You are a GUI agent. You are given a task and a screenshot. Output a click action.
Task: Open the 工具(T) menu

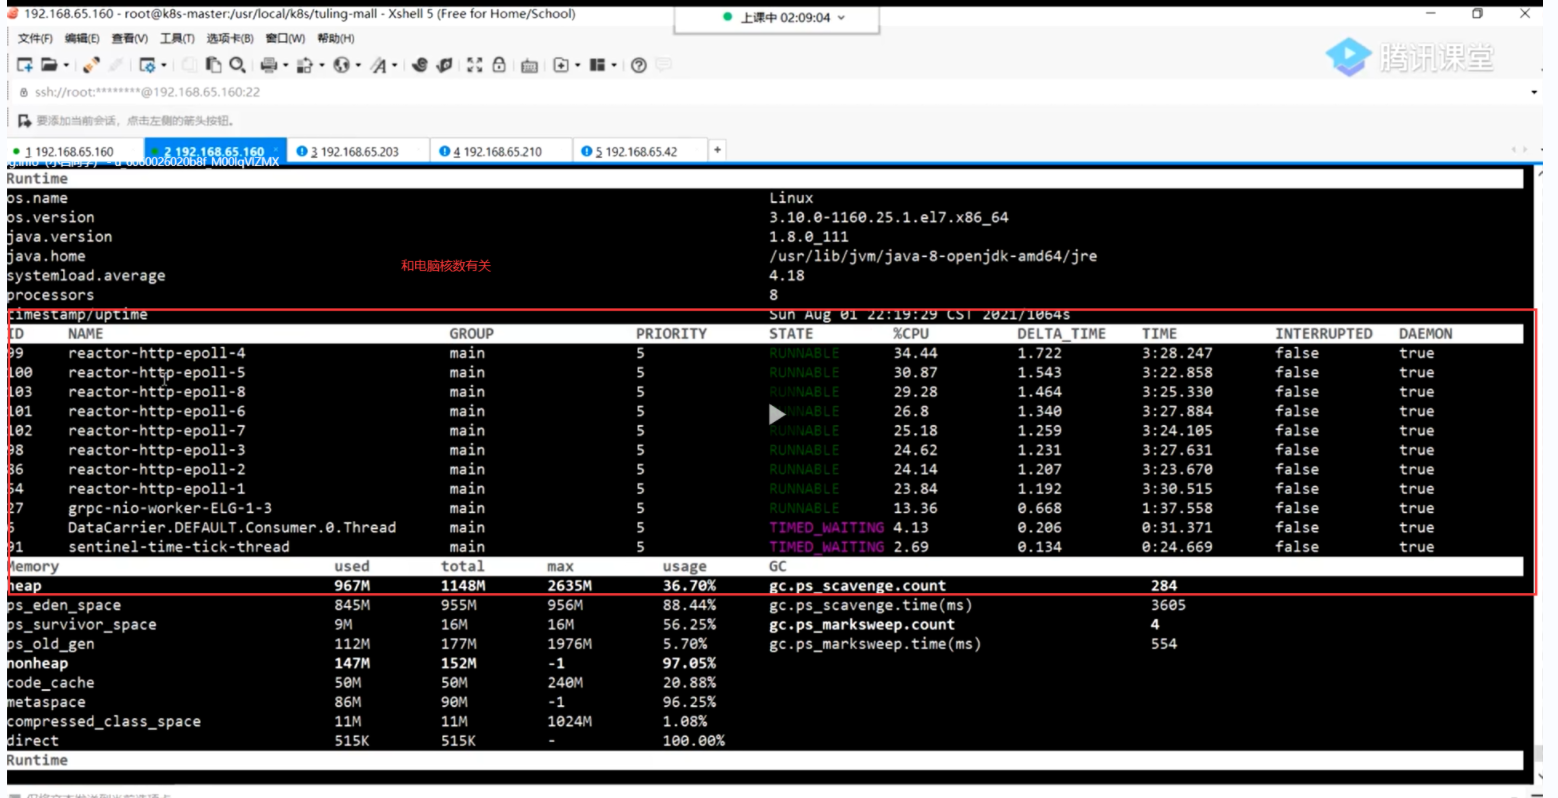[x=177, y=38]
